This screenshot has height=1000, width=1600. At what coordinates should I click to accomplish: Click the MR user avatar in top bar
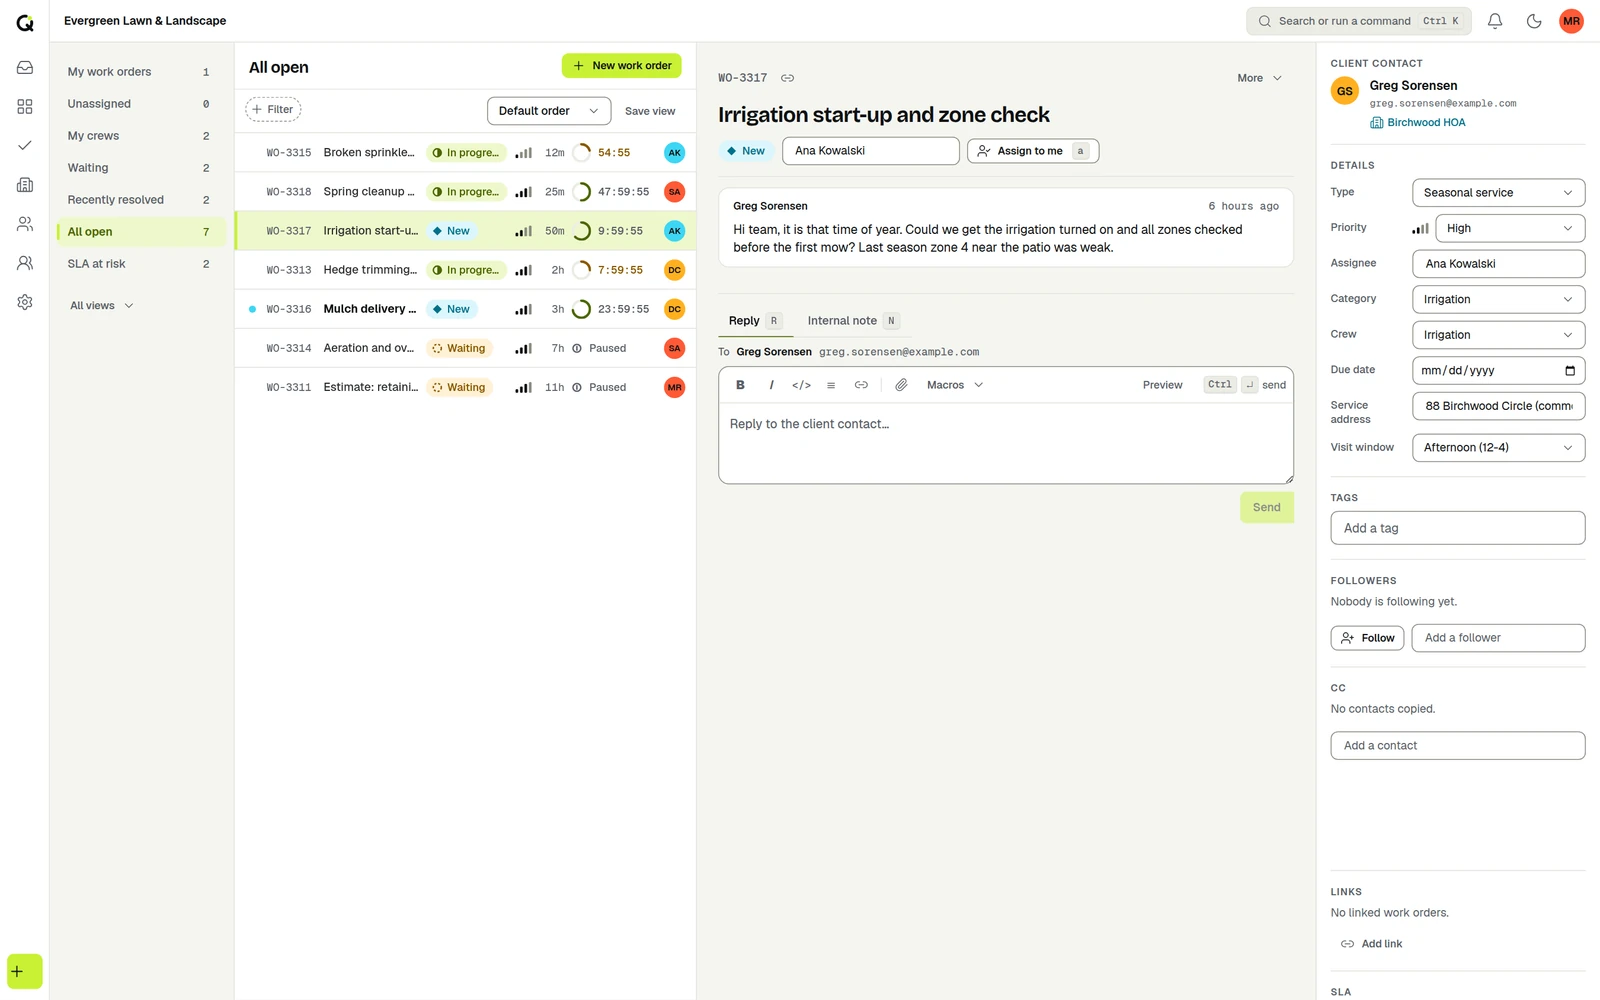[x=1572, y=21]
